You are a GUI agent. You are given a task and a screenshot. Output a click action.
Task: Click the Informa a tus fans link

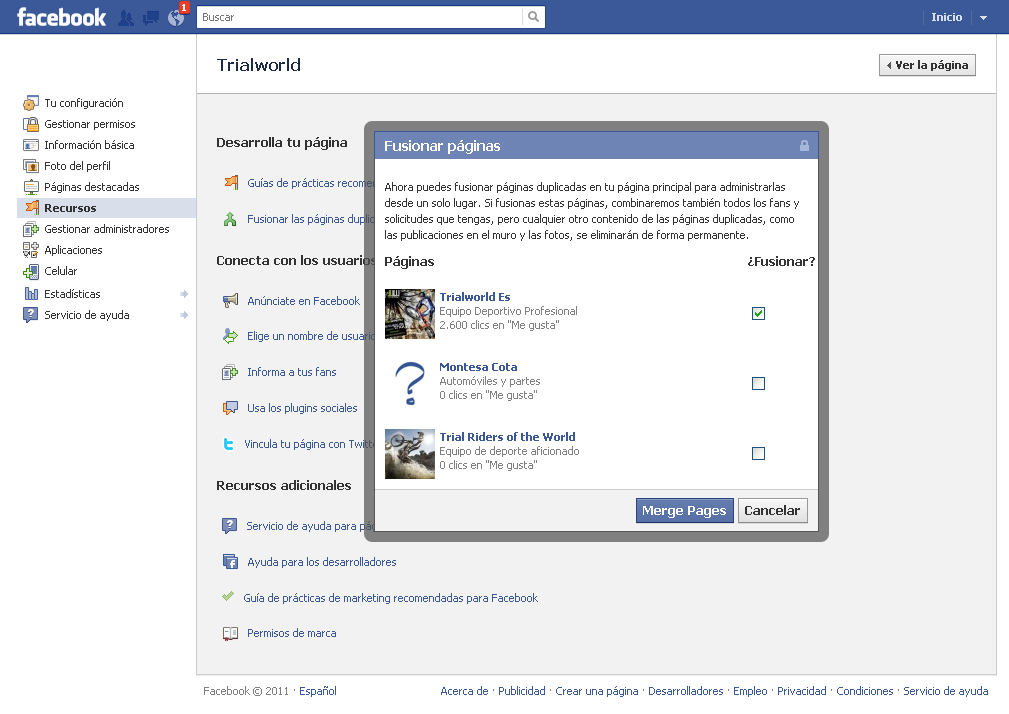point(292,372)
